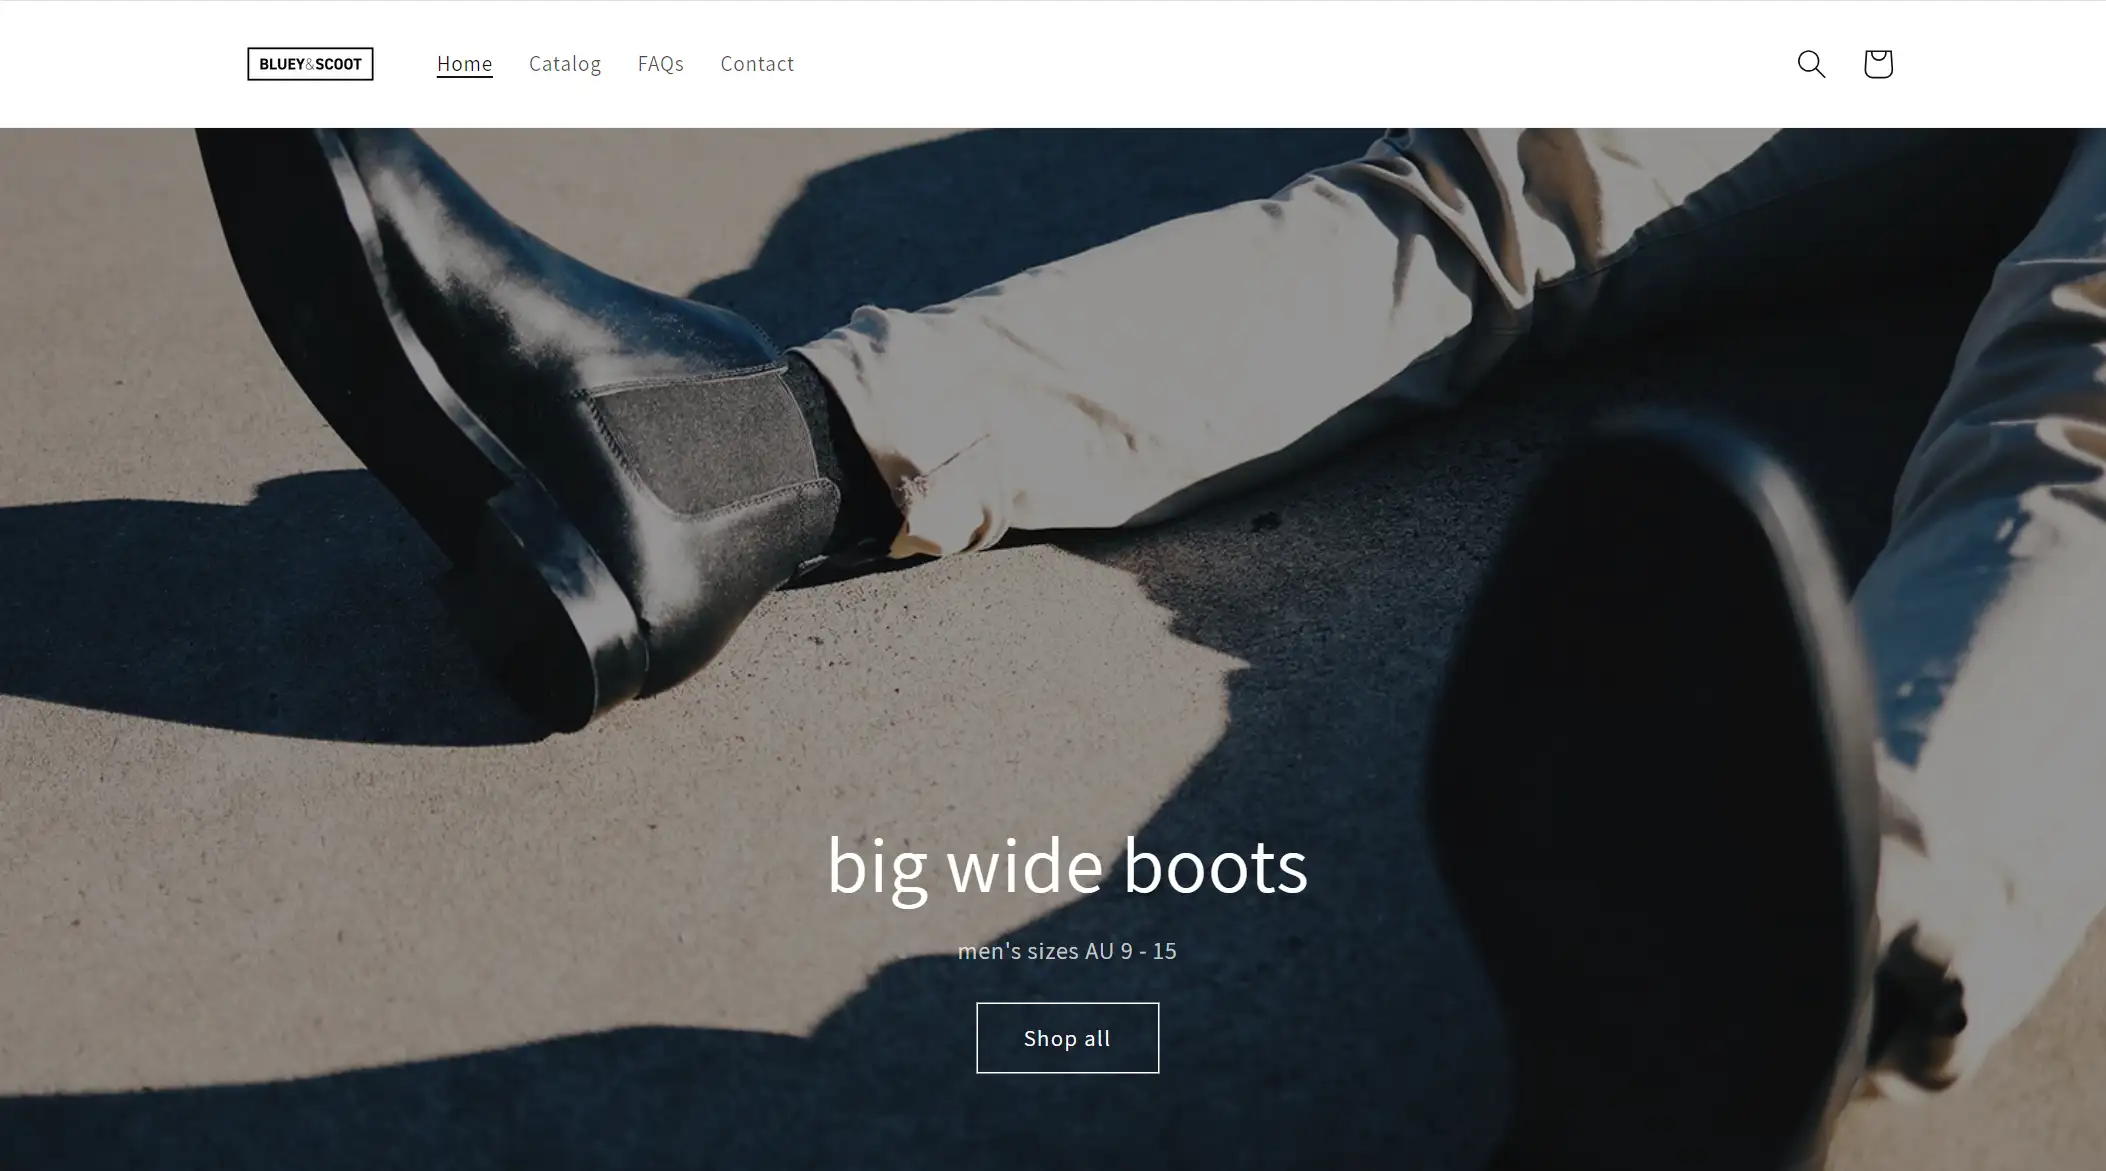Open the Contact menu item

click(x=757, y=64)
